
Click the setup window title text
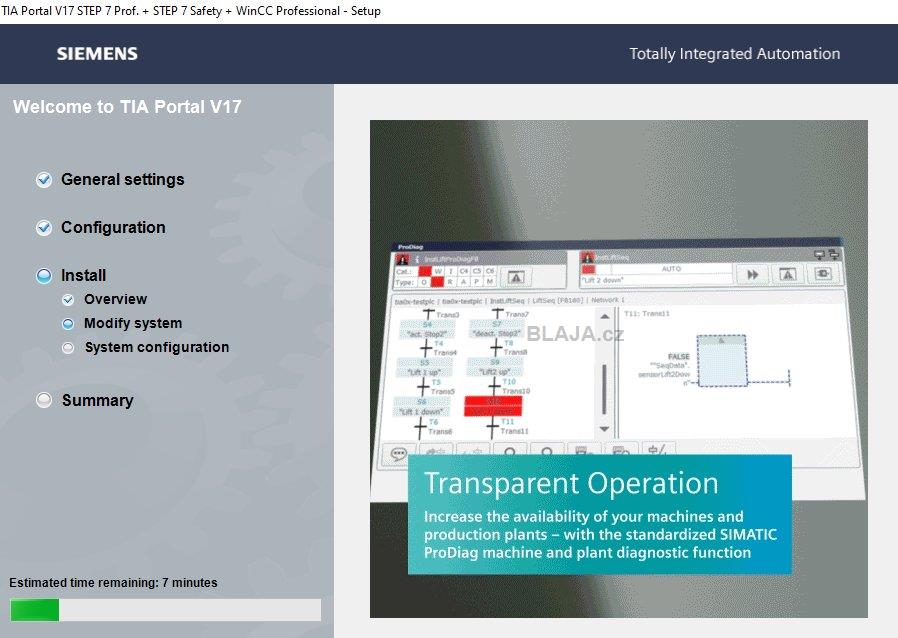point(191,11)
